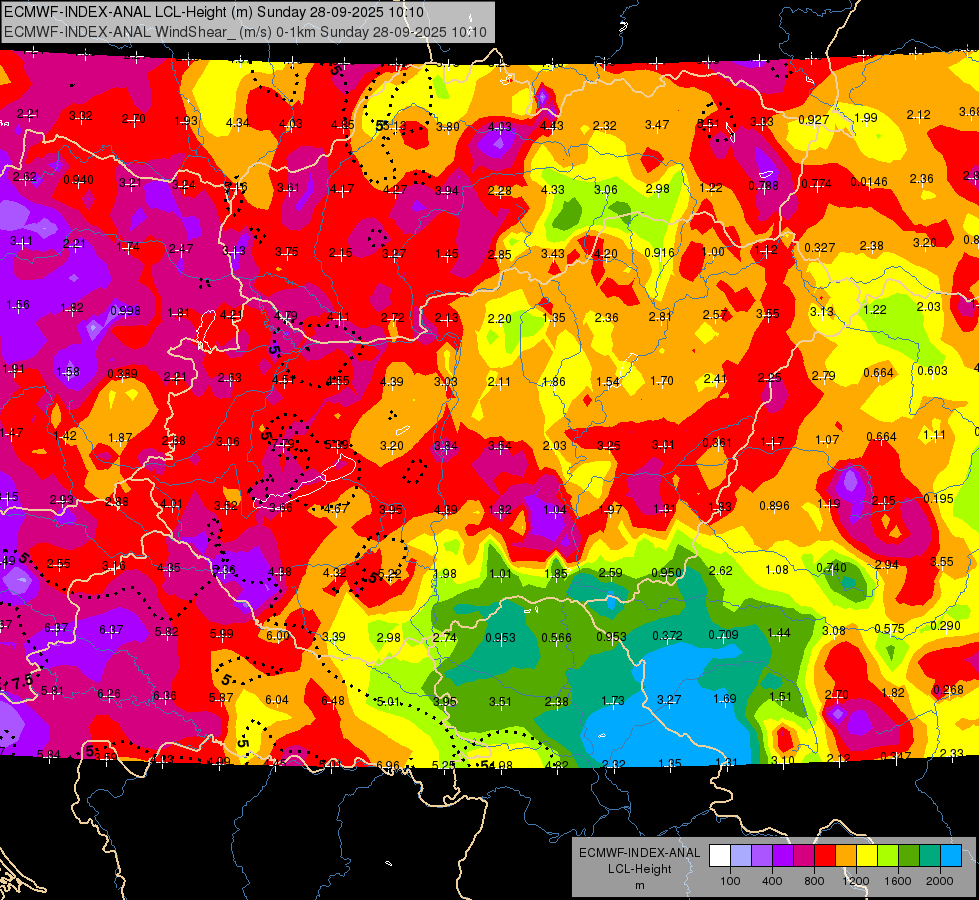Click the wind shear value 0.603
Screen dimensions: 979x900
pos(932,371)
